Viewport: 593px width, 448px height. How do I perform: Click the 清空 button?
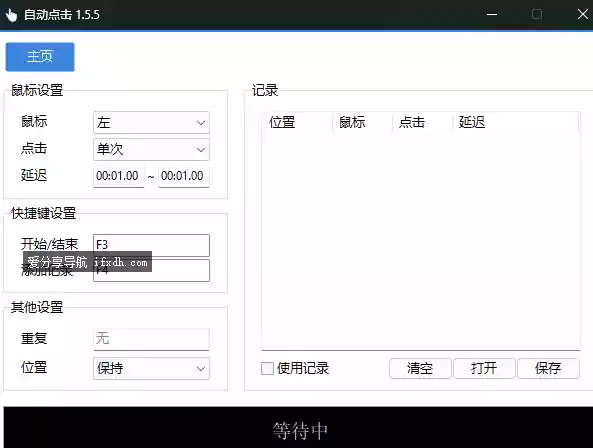420,368
